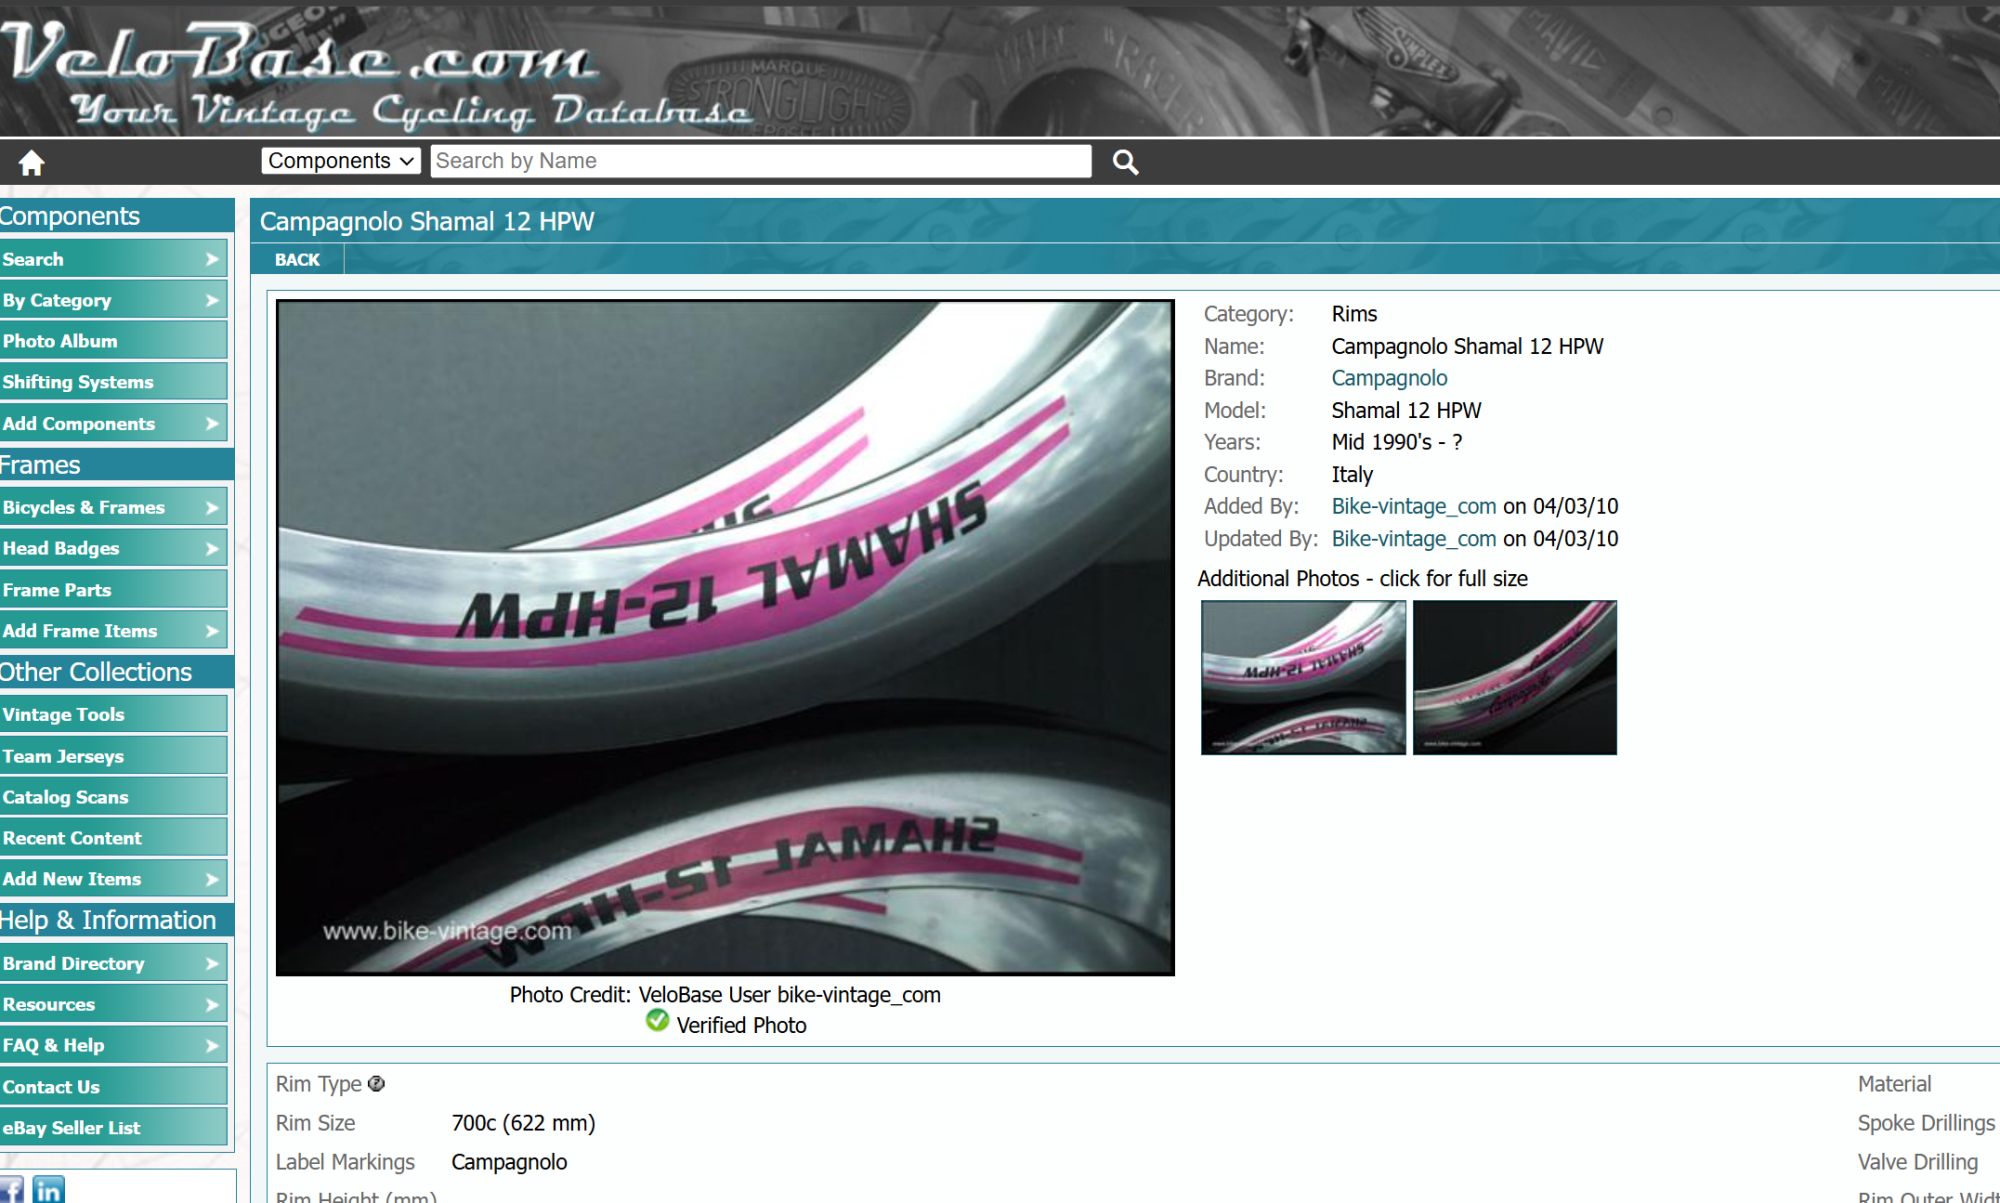Image resolution: width=2000 pixels, height=1203 pixels.
Task: Open the LinkedIn icon in the sidebar
Action: (x=48, y=1190)
